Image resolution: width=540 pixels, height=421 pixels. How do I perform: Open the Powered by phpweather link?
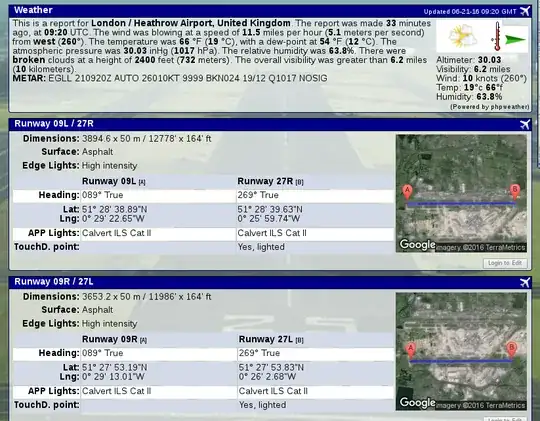tap(489, 107)
